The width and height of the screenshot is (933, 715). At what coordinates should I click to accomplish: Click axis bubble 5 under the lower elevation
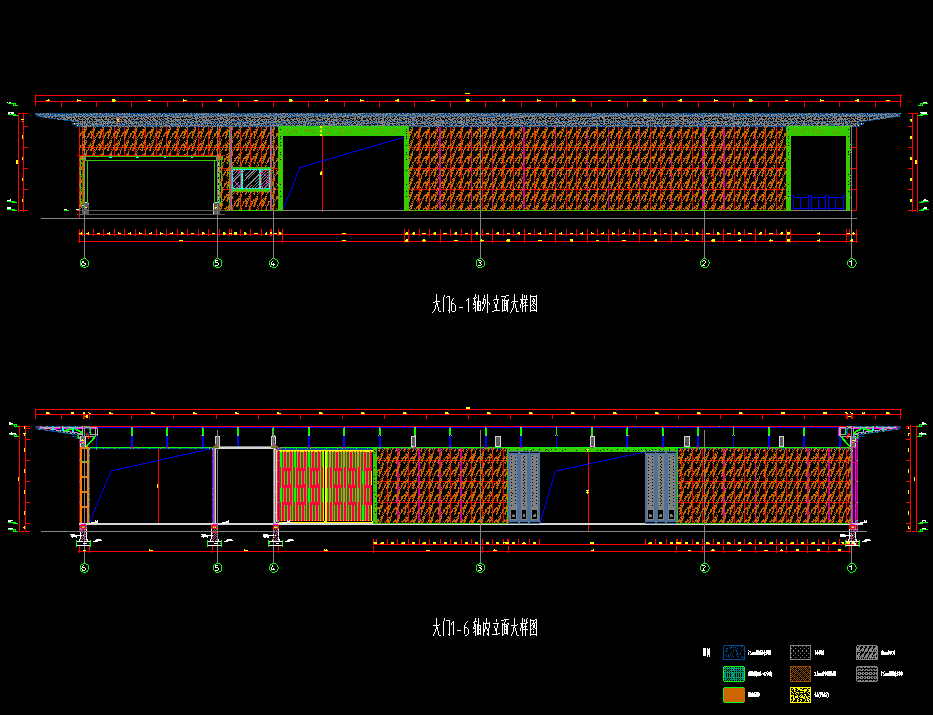tap(217, 568)
